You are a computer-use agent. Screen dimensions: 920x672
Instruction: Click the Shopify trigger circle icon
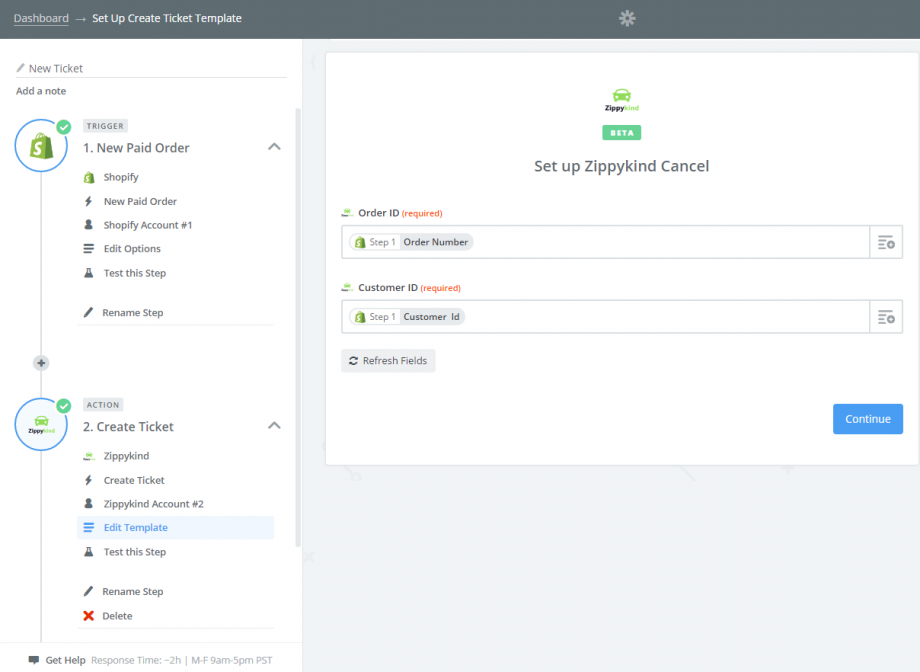(41, 146)
